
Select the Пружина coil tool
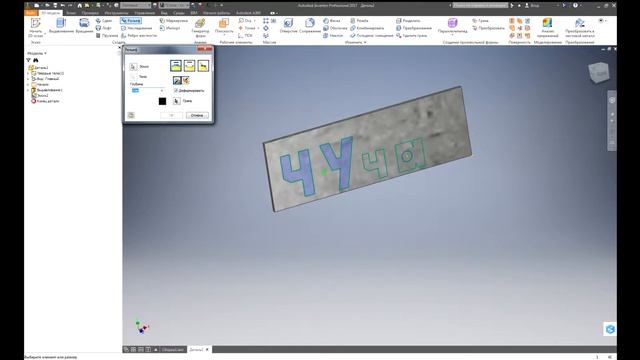click(x=107, y=36)
